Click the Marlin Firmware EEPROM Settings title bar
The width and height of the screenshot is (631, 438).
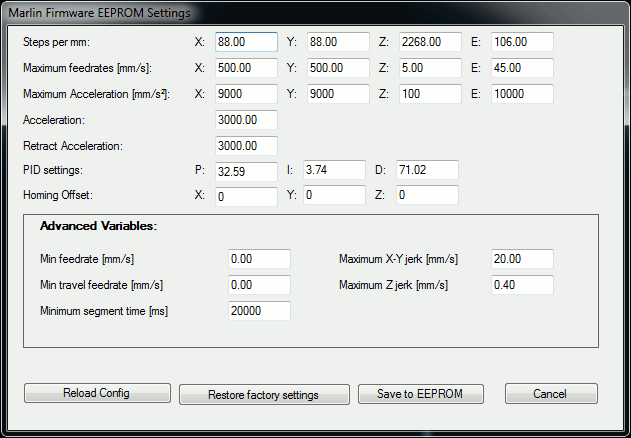point(316,12)
